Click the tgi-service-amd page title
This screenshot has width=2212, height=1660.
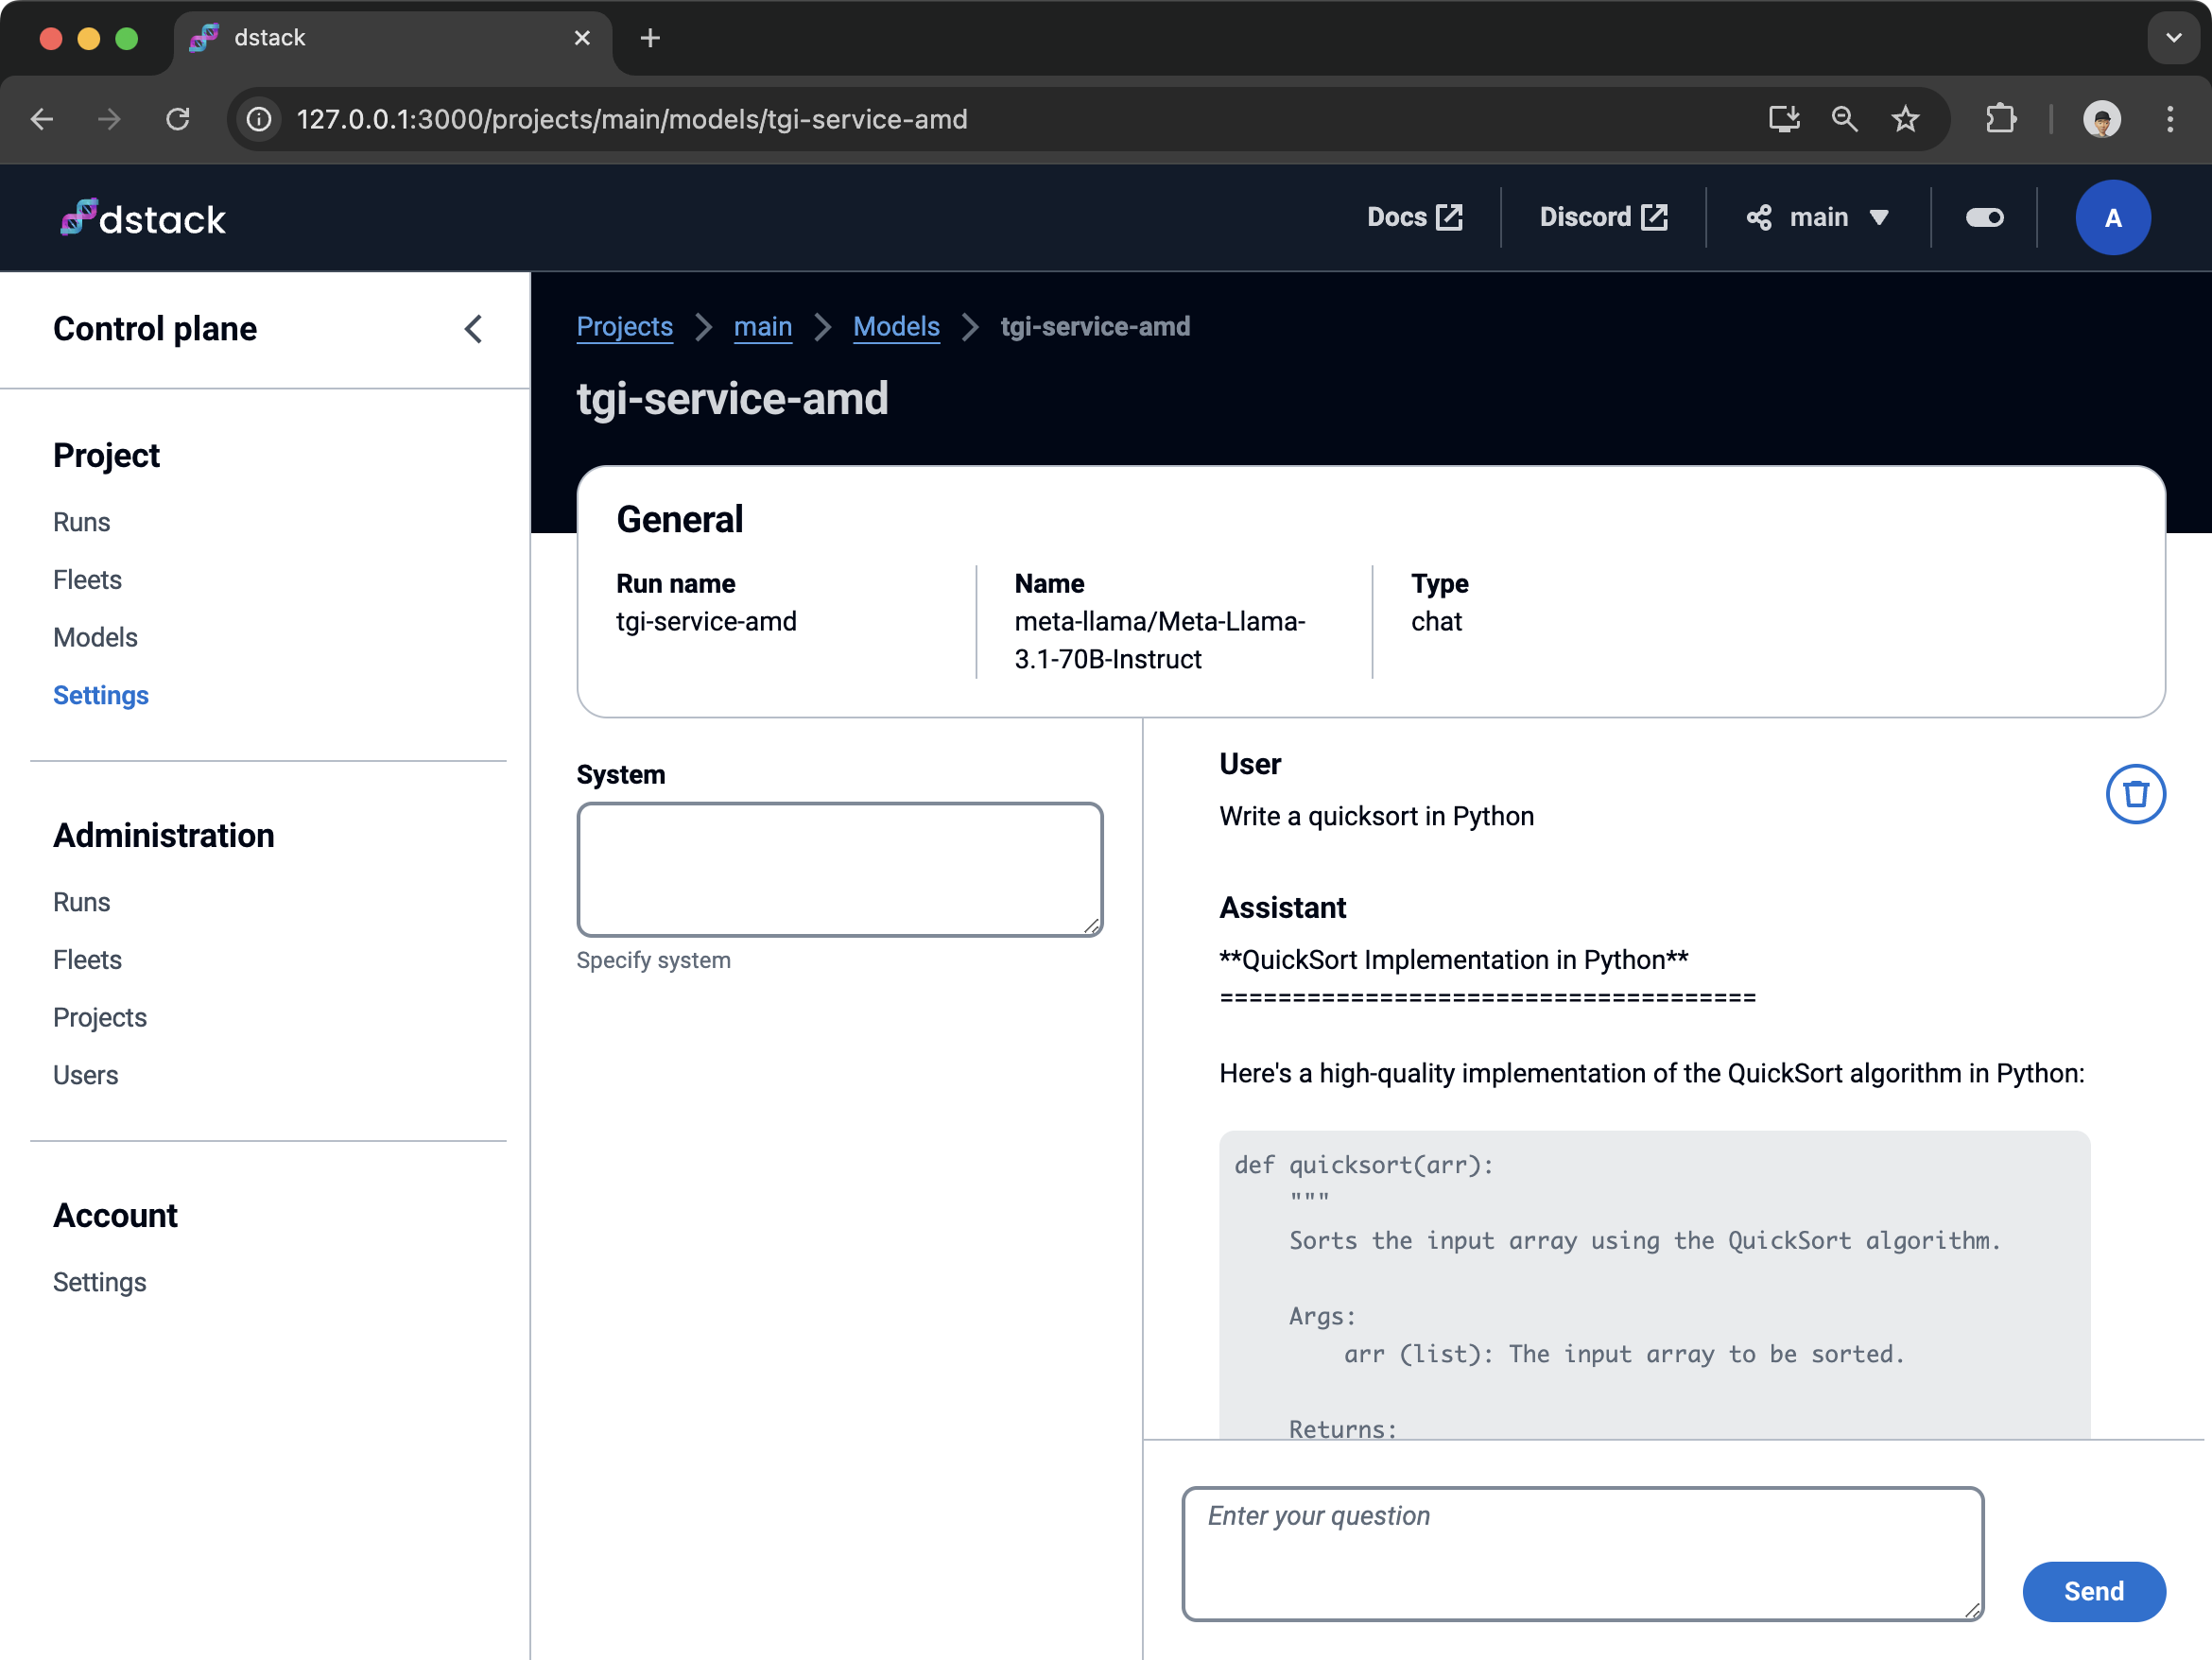[732, 399]
